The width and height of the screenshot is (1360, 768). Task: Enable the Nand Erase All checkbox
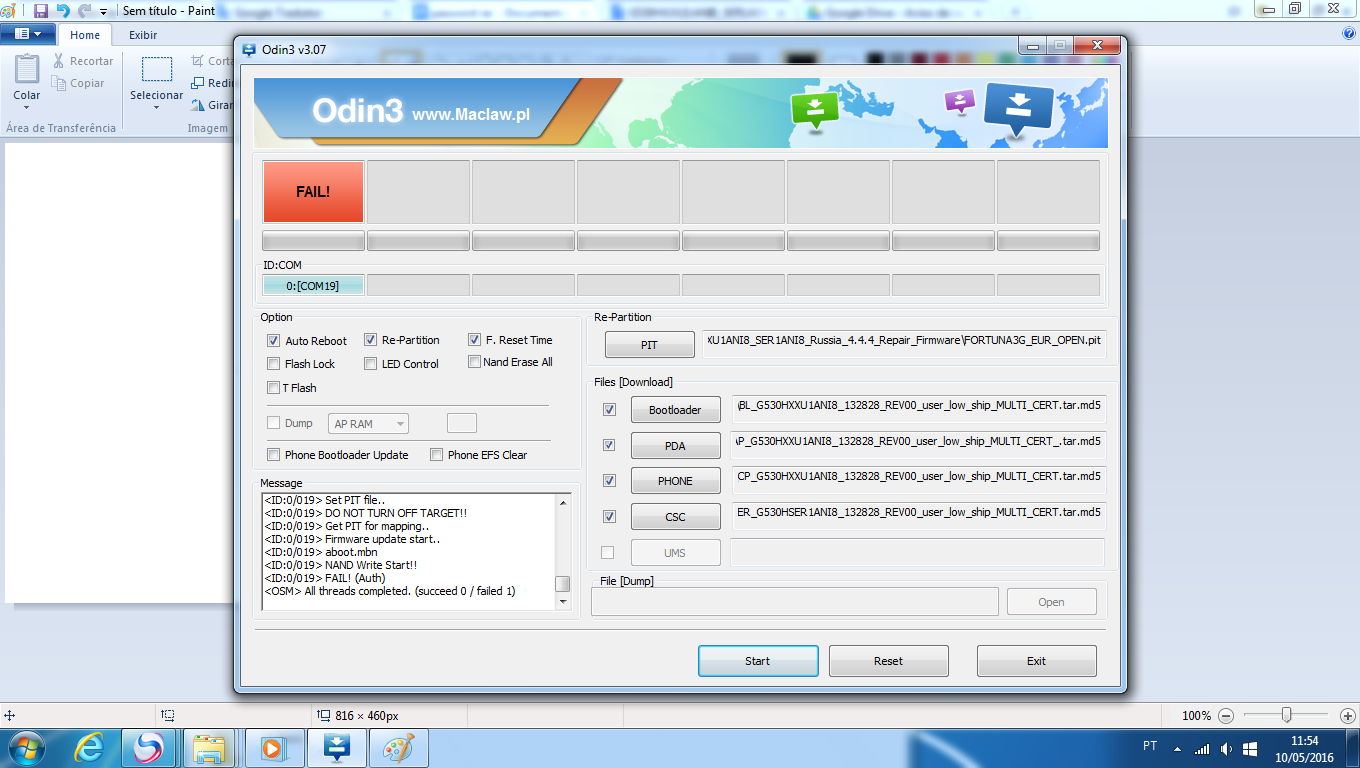[475, 362]
